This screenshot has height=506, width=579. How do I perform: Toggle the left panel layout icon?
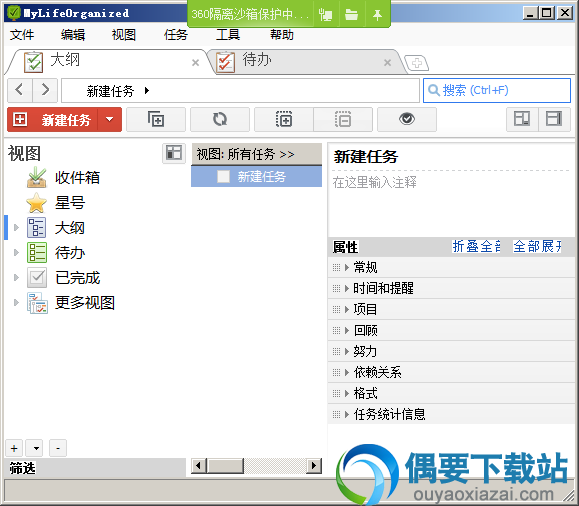click(522, 119)
